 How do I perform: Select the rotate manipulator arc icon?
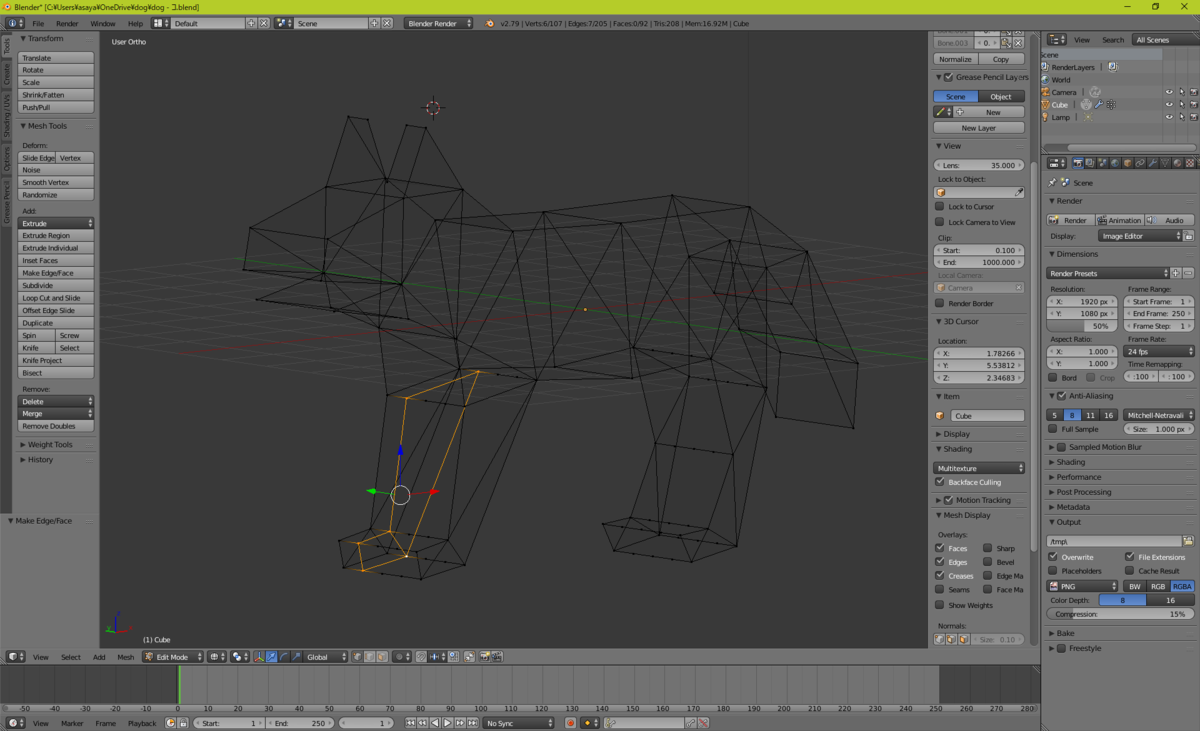pyautogui.click(x=283, y=657)
